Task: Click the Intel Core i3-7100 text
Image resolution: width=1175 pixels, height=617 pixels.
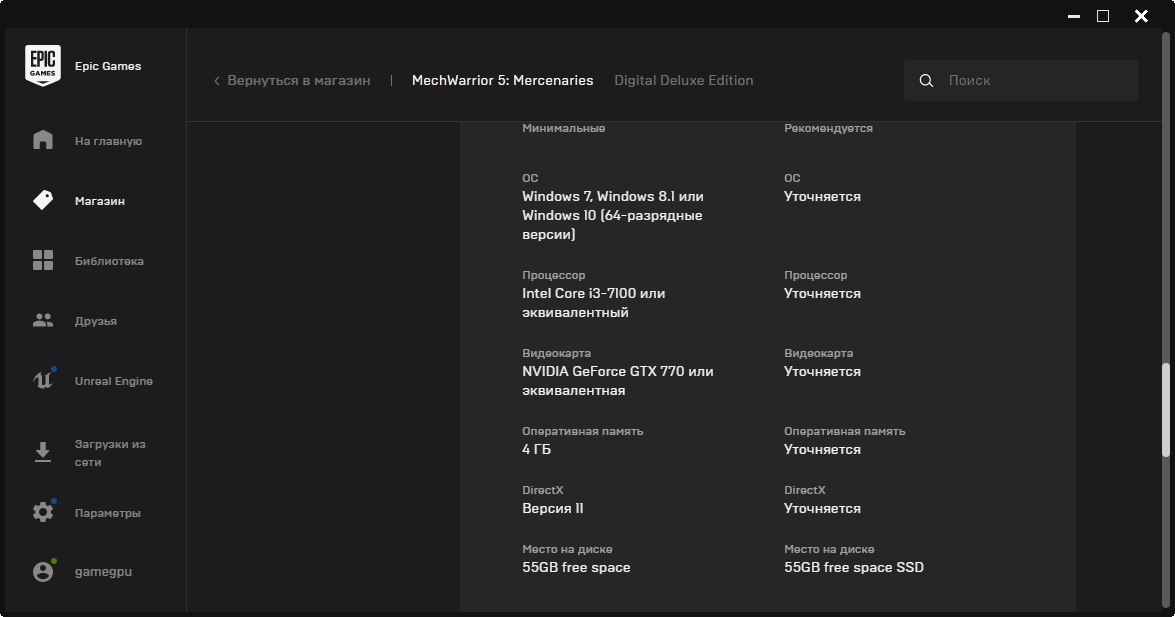Action: tap(593, 303)
